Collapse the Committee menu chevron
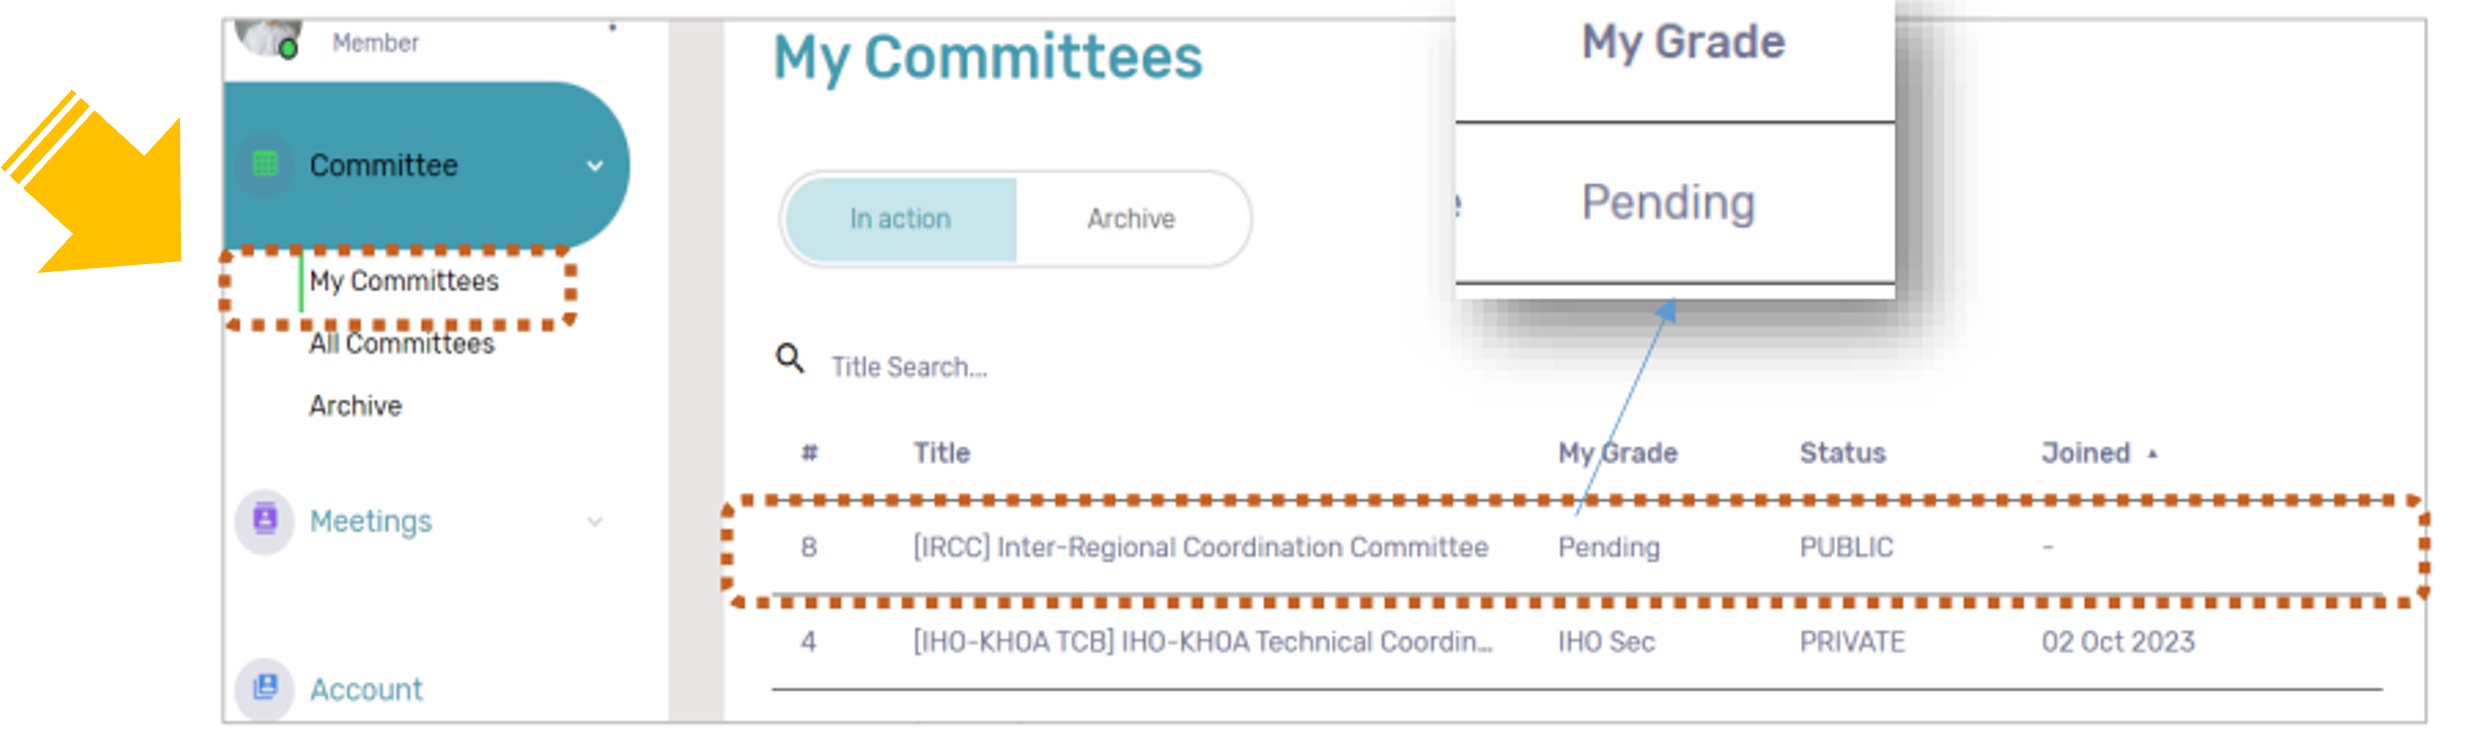2485x743 pixels. coord(595,166)
